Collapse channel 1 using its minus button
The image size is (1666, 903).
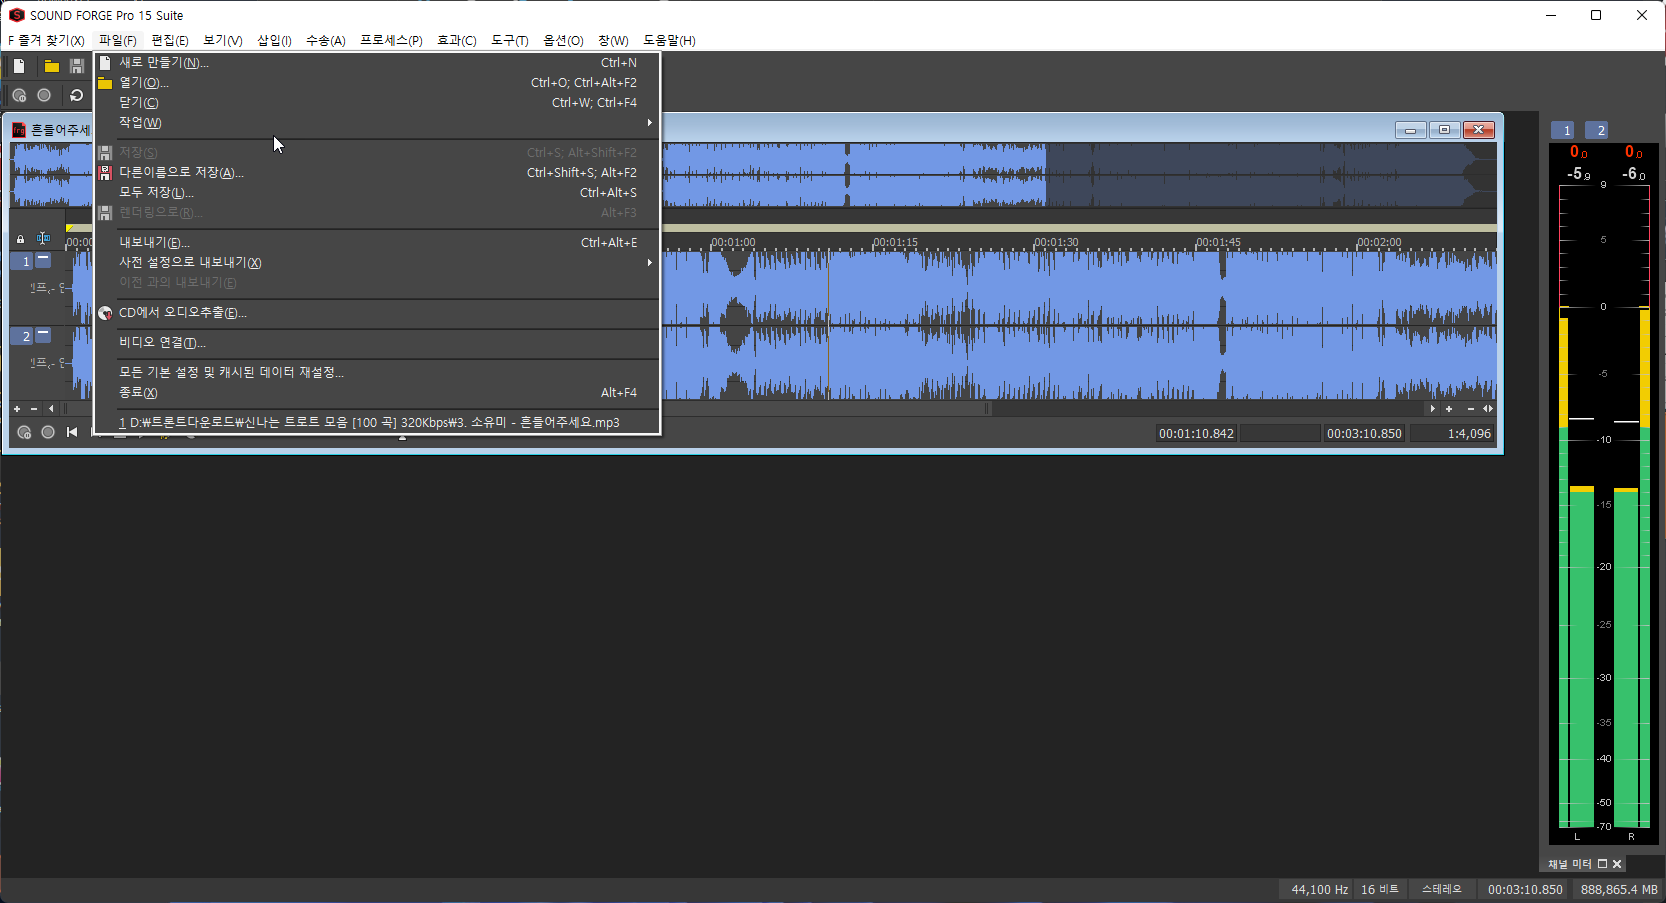click(43, 260)
